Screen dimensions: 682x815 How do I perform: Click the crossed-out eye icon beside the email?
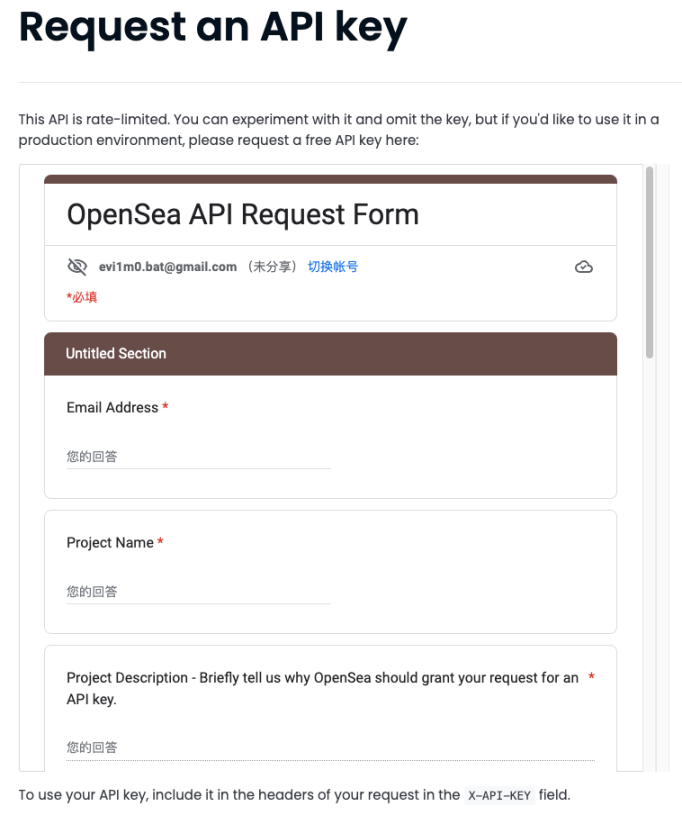(77, 267)
